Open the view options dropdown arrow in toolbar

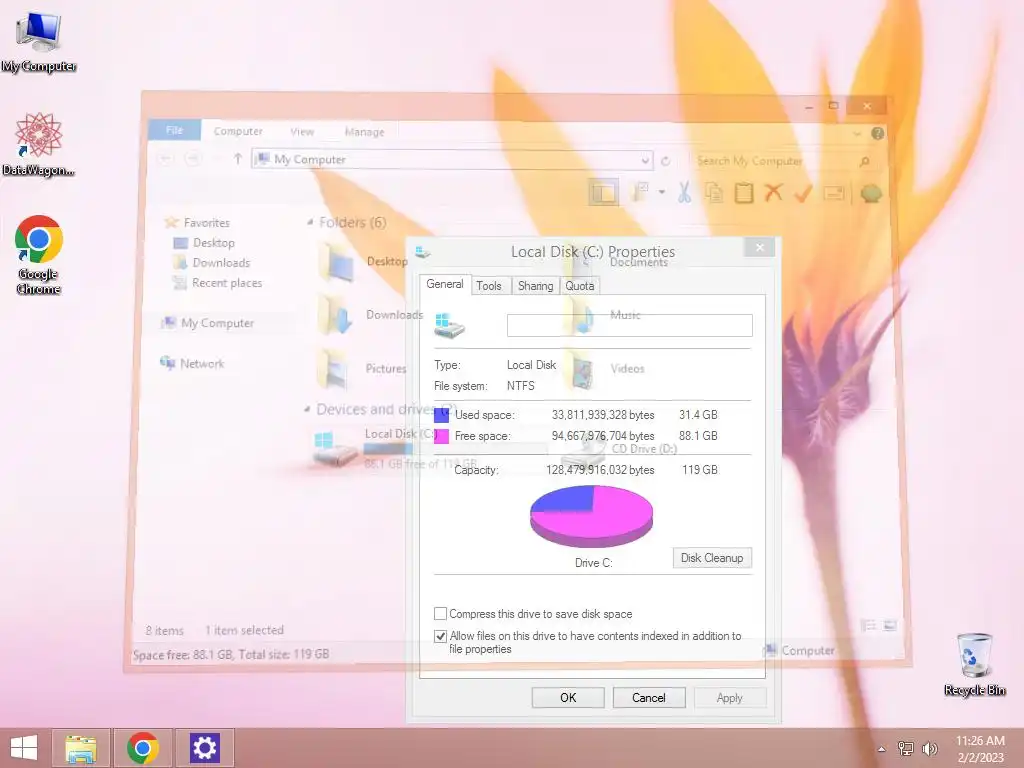click(662, 192)
